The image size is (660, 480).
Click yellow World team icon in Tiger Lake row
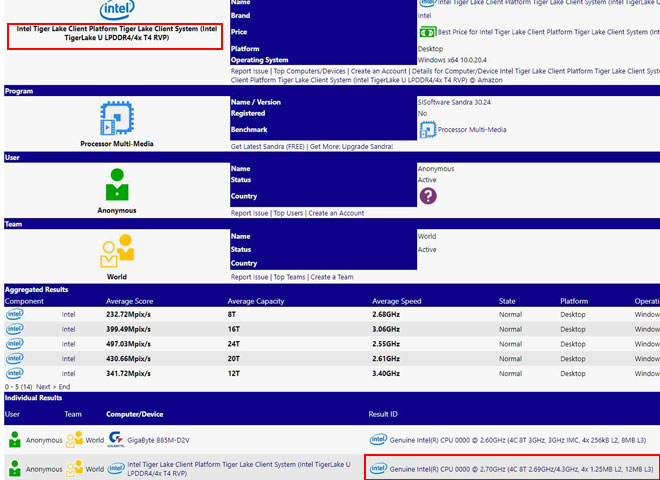pyautogui.click(x=75, y=468)
